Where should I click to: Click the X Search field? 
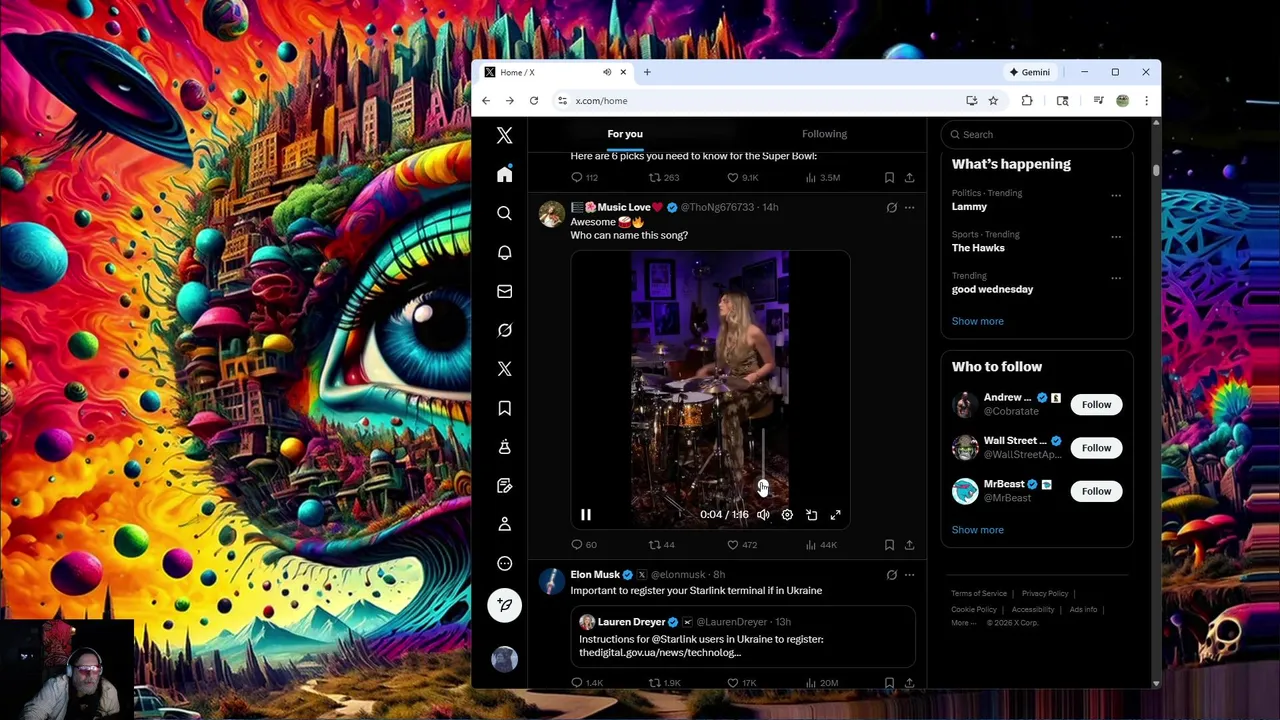coord(1037,134)
